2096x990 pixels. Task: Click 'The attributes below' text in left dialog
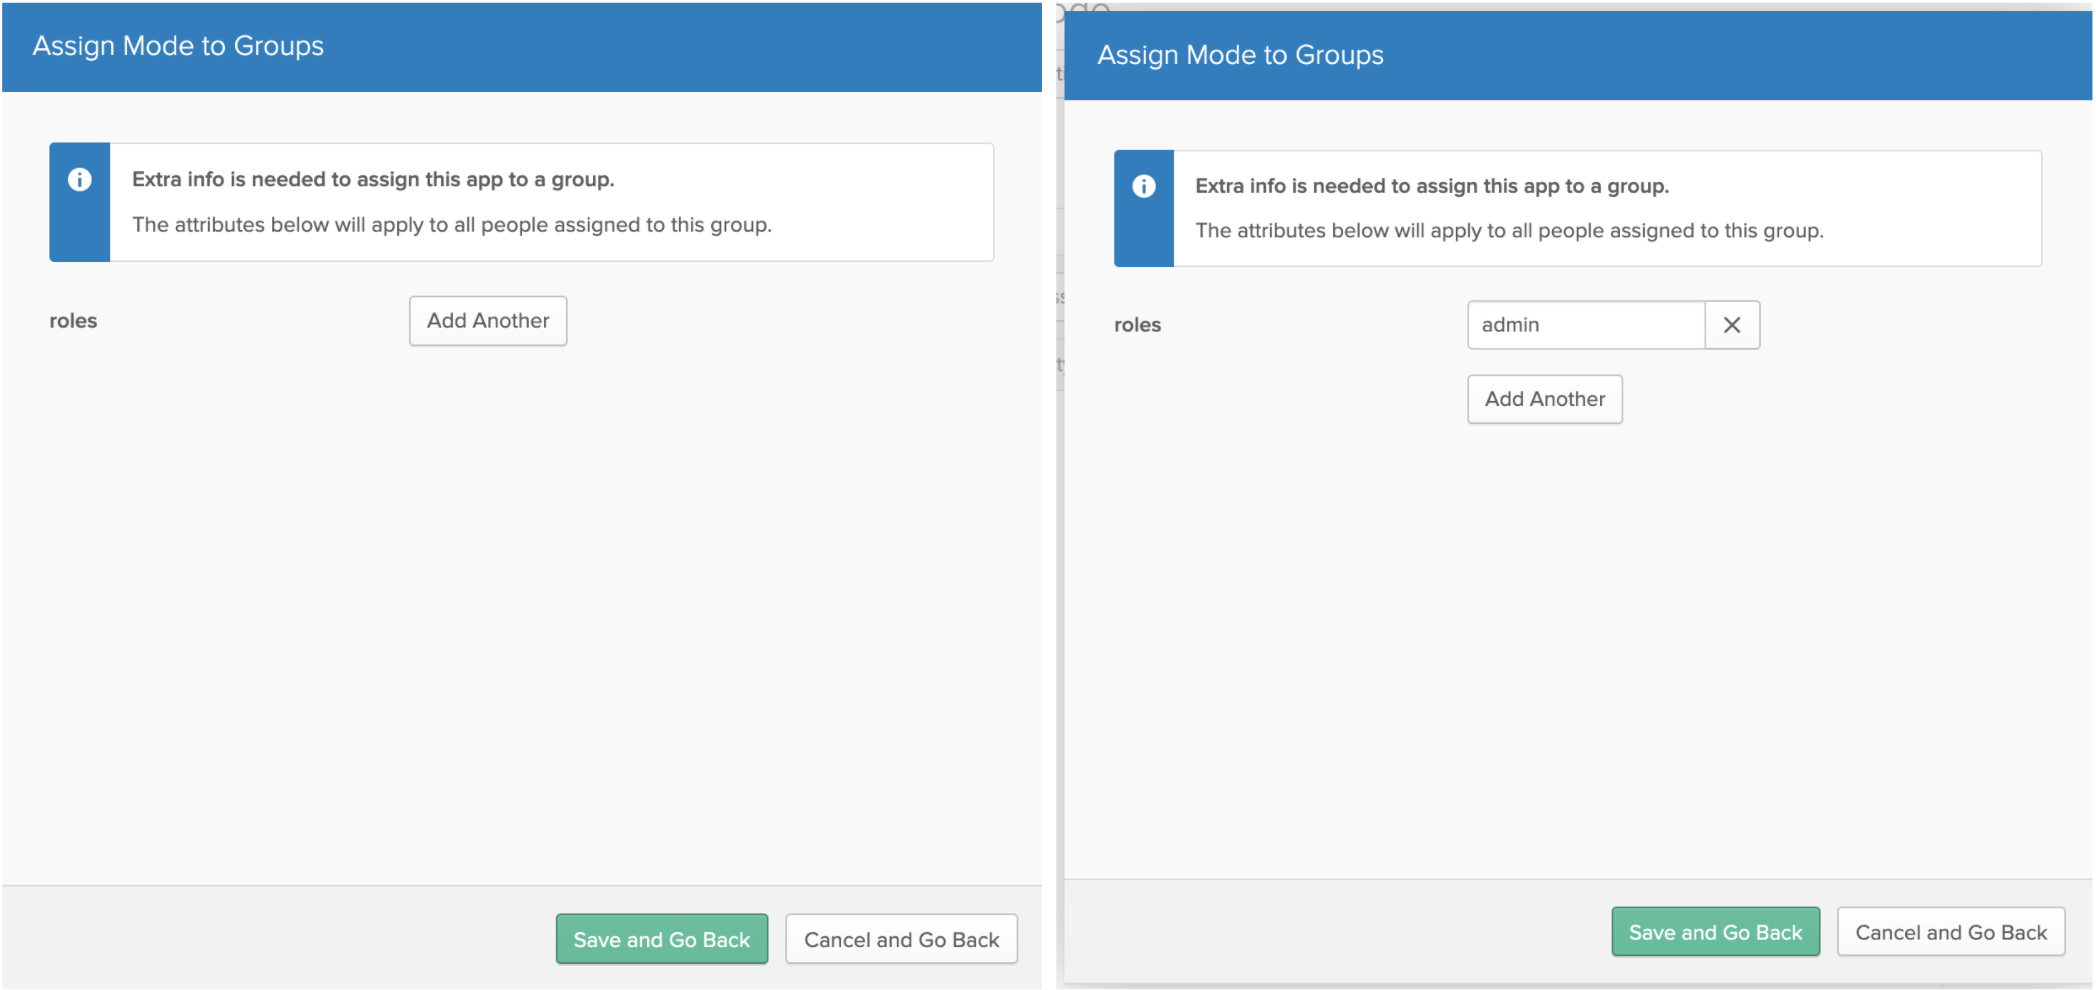(452, 225)
